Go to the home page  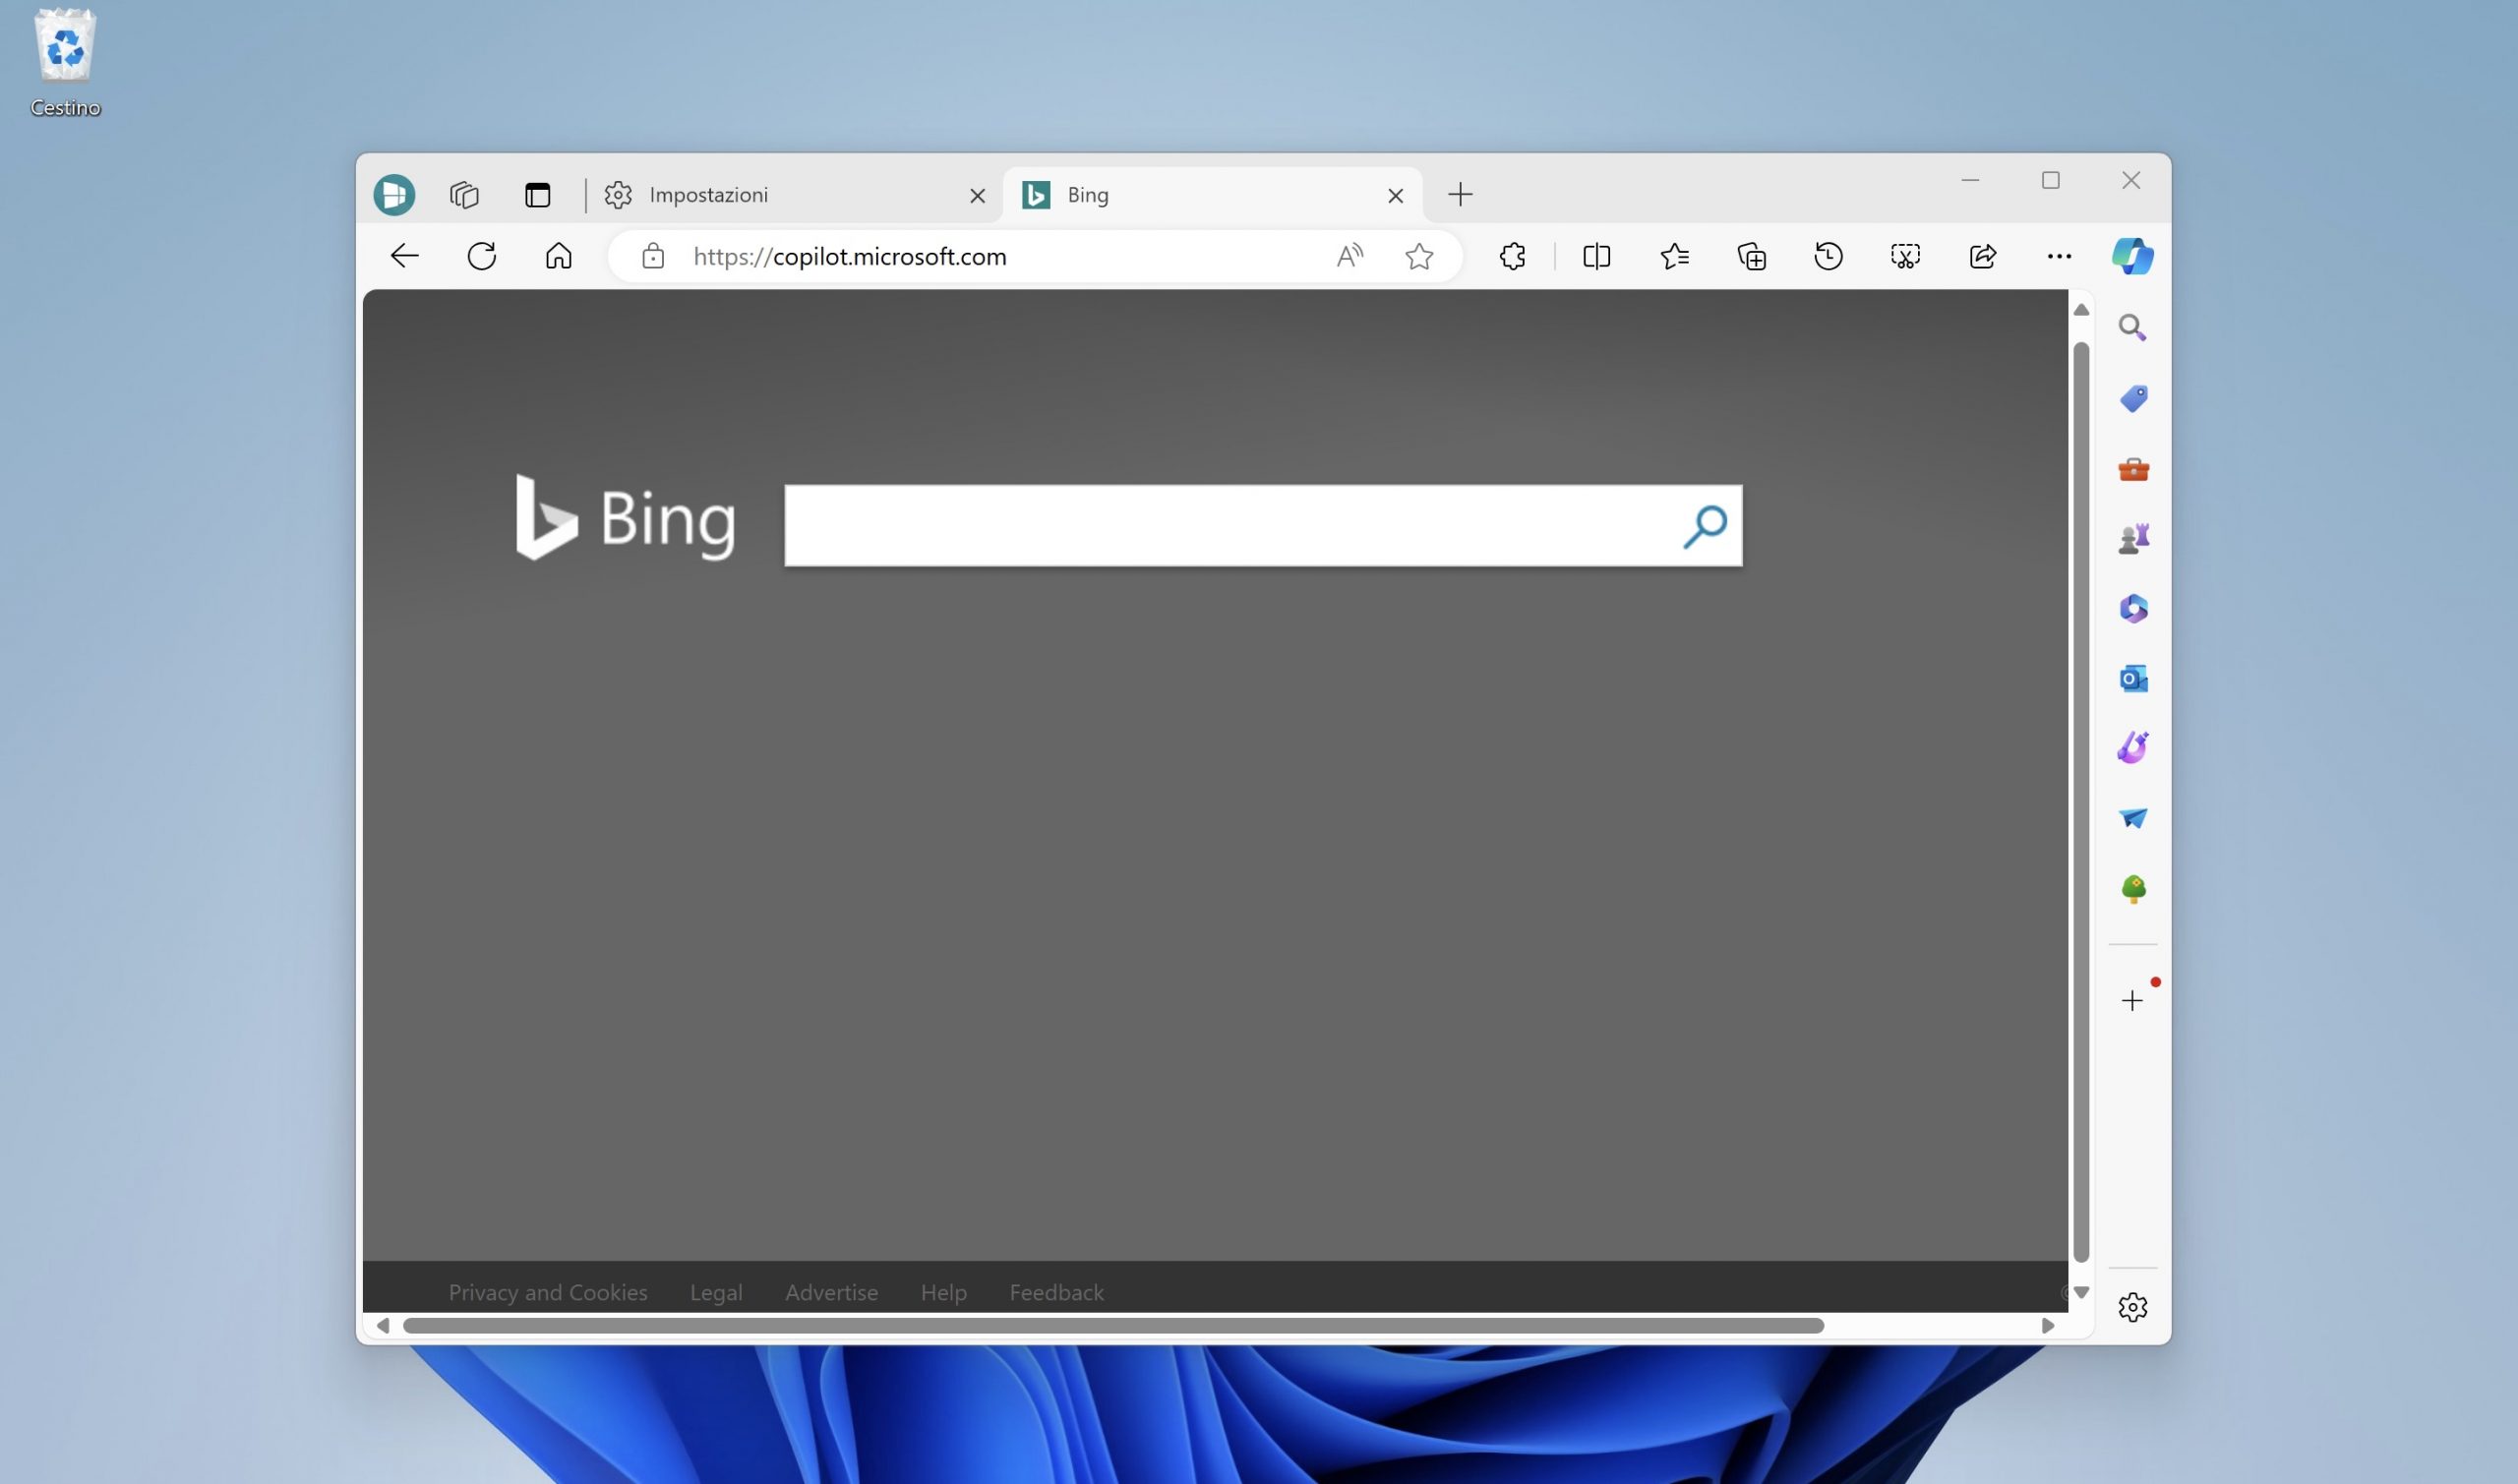pos(558,256)
